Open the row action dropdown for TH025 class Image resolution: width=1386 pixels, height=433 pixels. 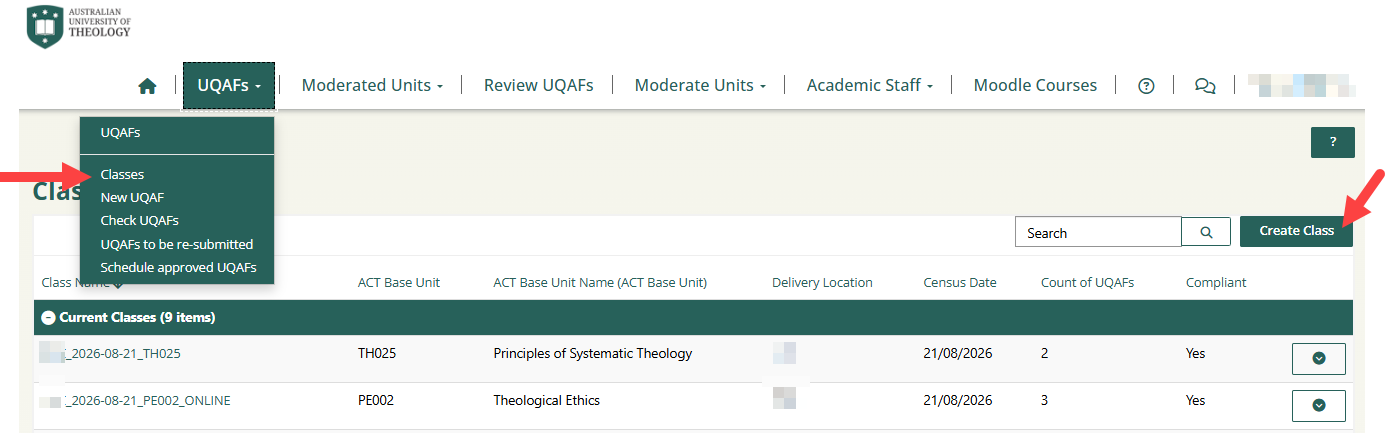[1318, 358]
